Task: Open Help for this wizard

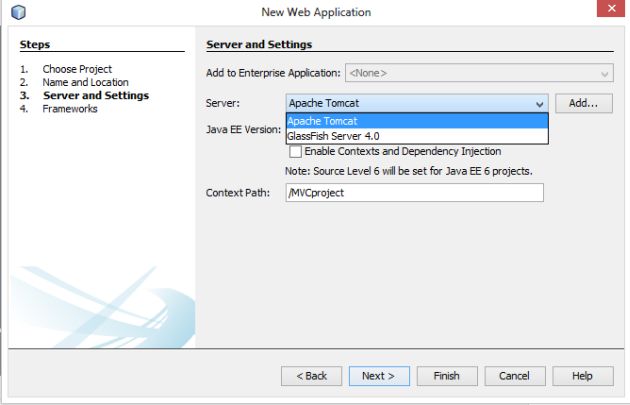Action: (582, 376)
